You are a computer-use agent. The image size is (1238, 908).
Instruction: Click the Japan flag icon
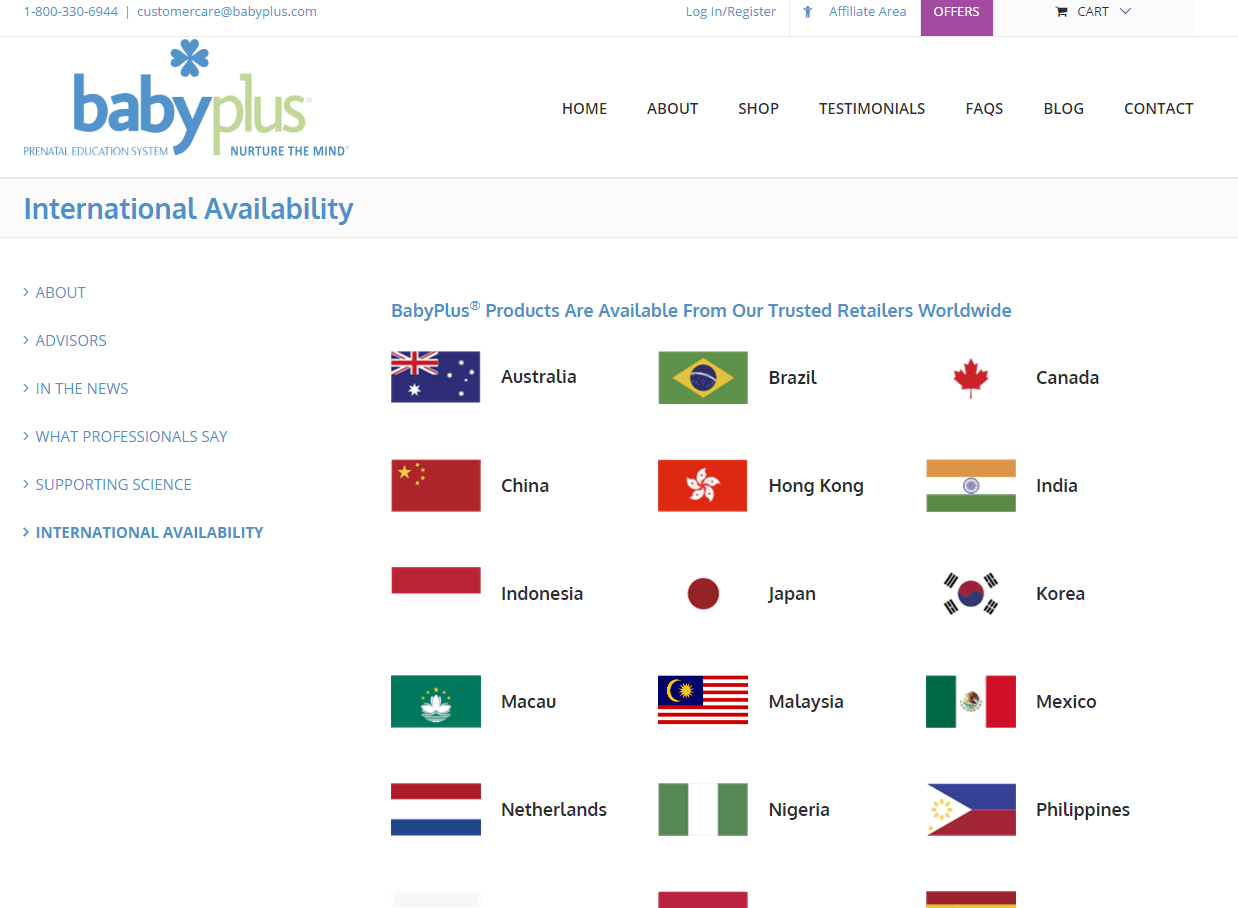tap(703, 593)
